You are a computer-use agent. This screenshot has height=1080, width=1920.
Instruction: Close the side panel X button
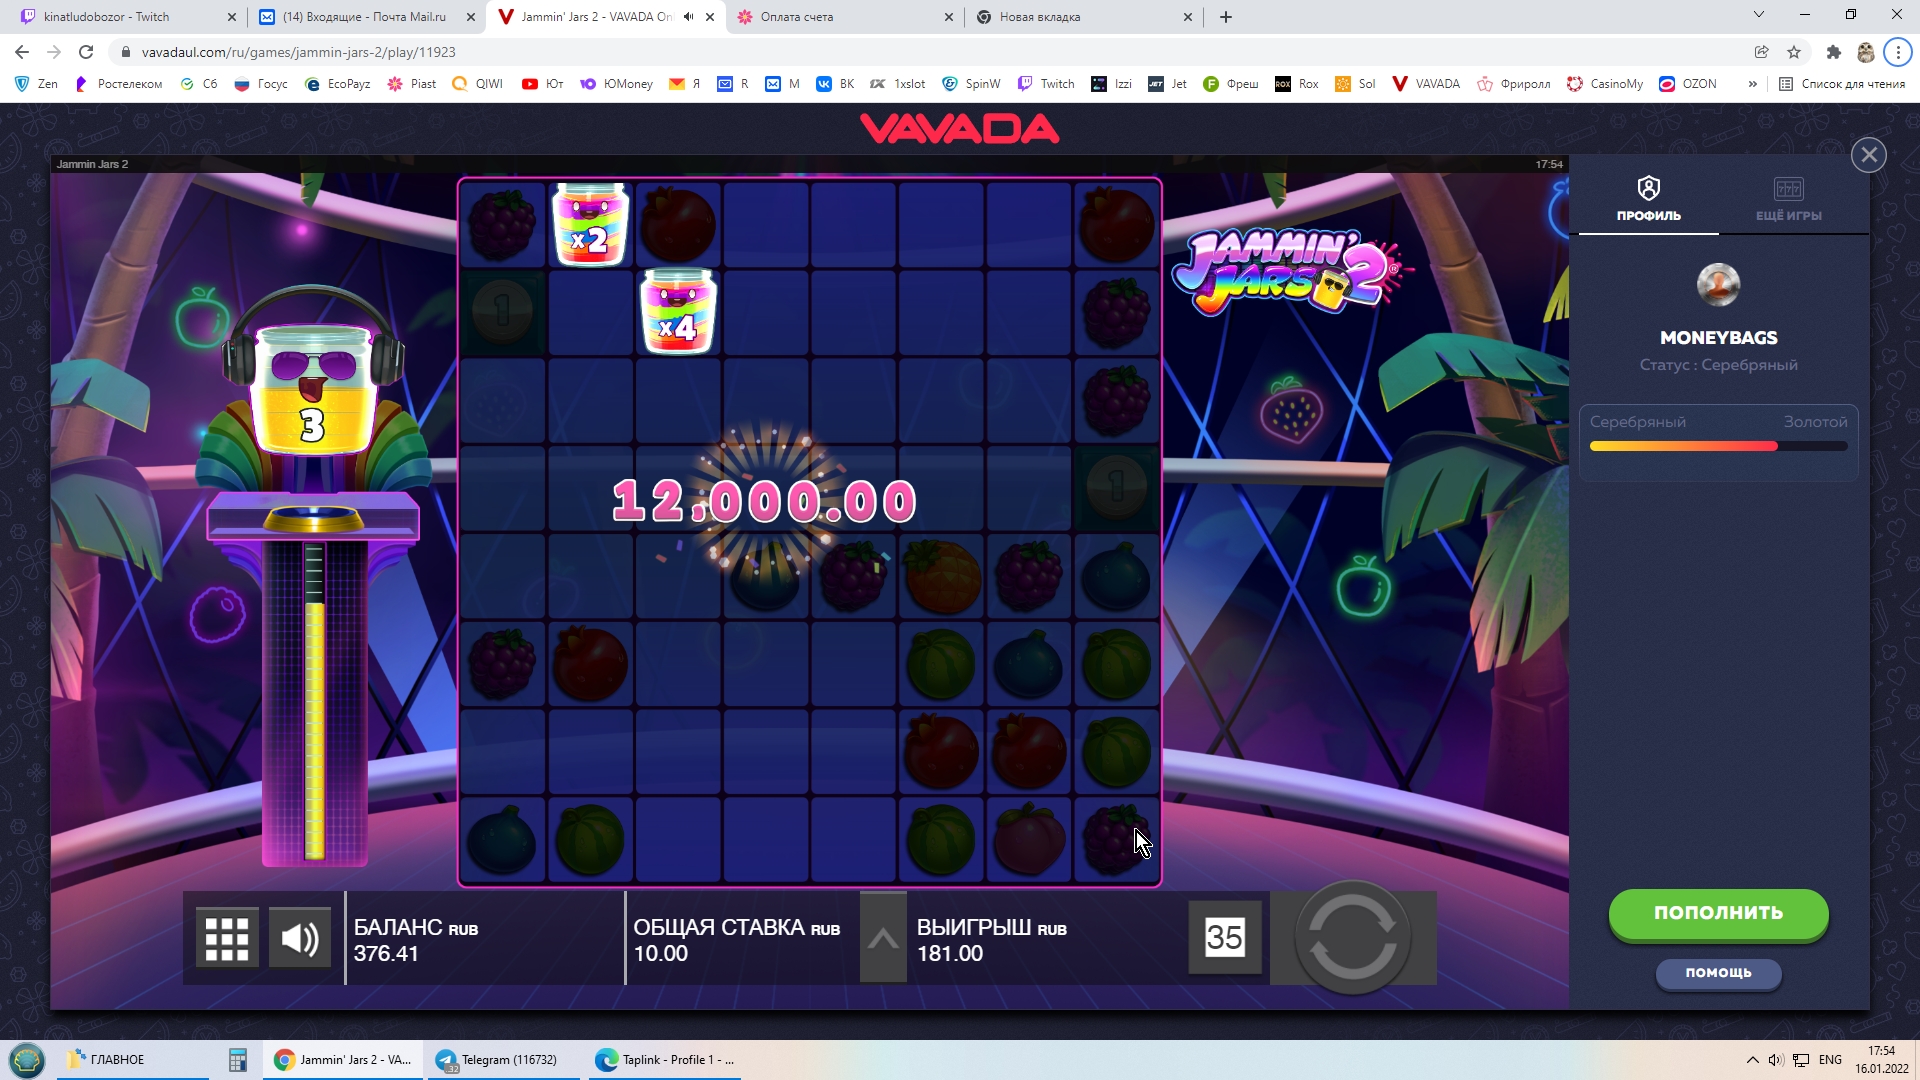pos(1868,155)
